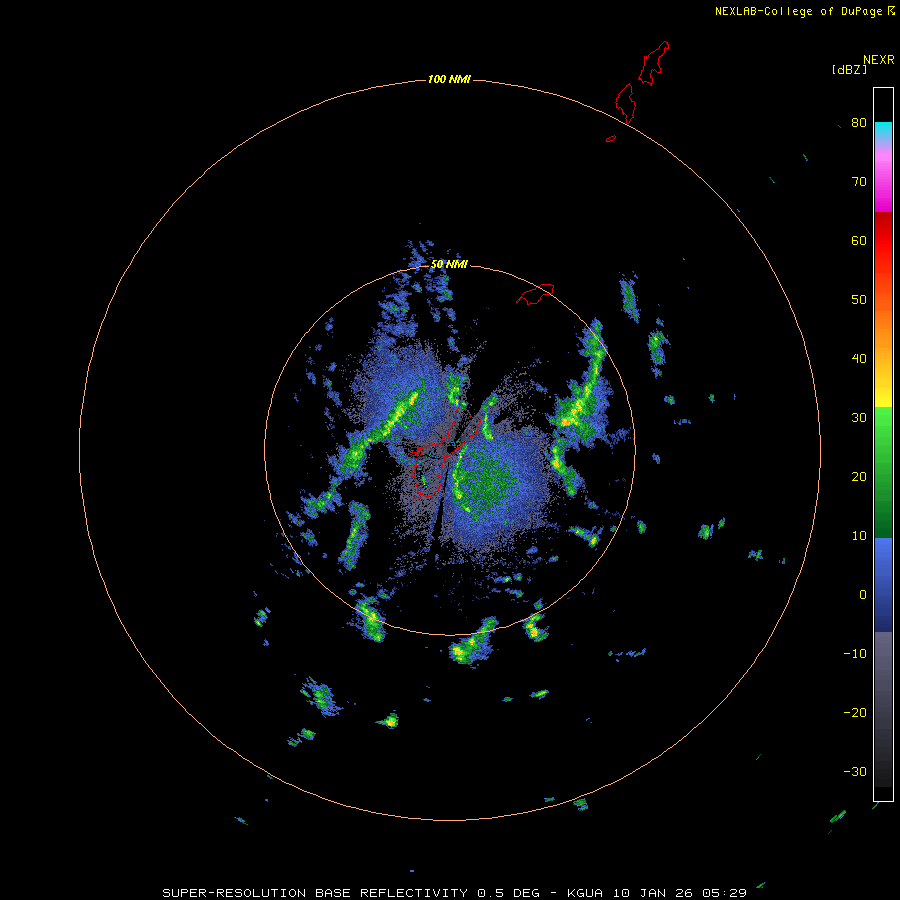Click the 50 value on the dBZ scale
This screenshot has width=900, height=900.
click(859, 300)
